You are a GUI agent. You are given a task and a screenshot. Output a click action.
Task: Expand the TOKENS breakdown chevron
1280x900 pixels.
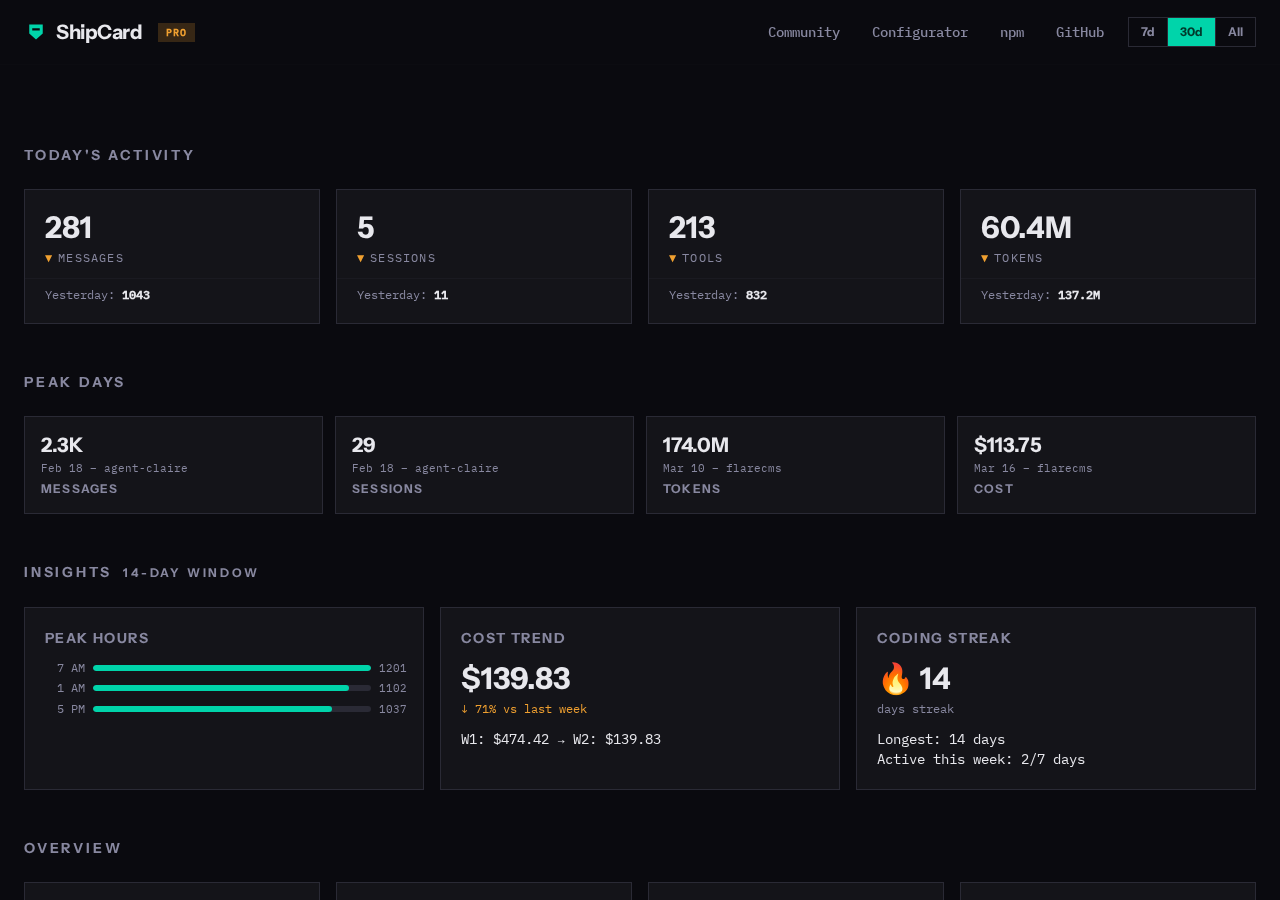click(984, 257)
